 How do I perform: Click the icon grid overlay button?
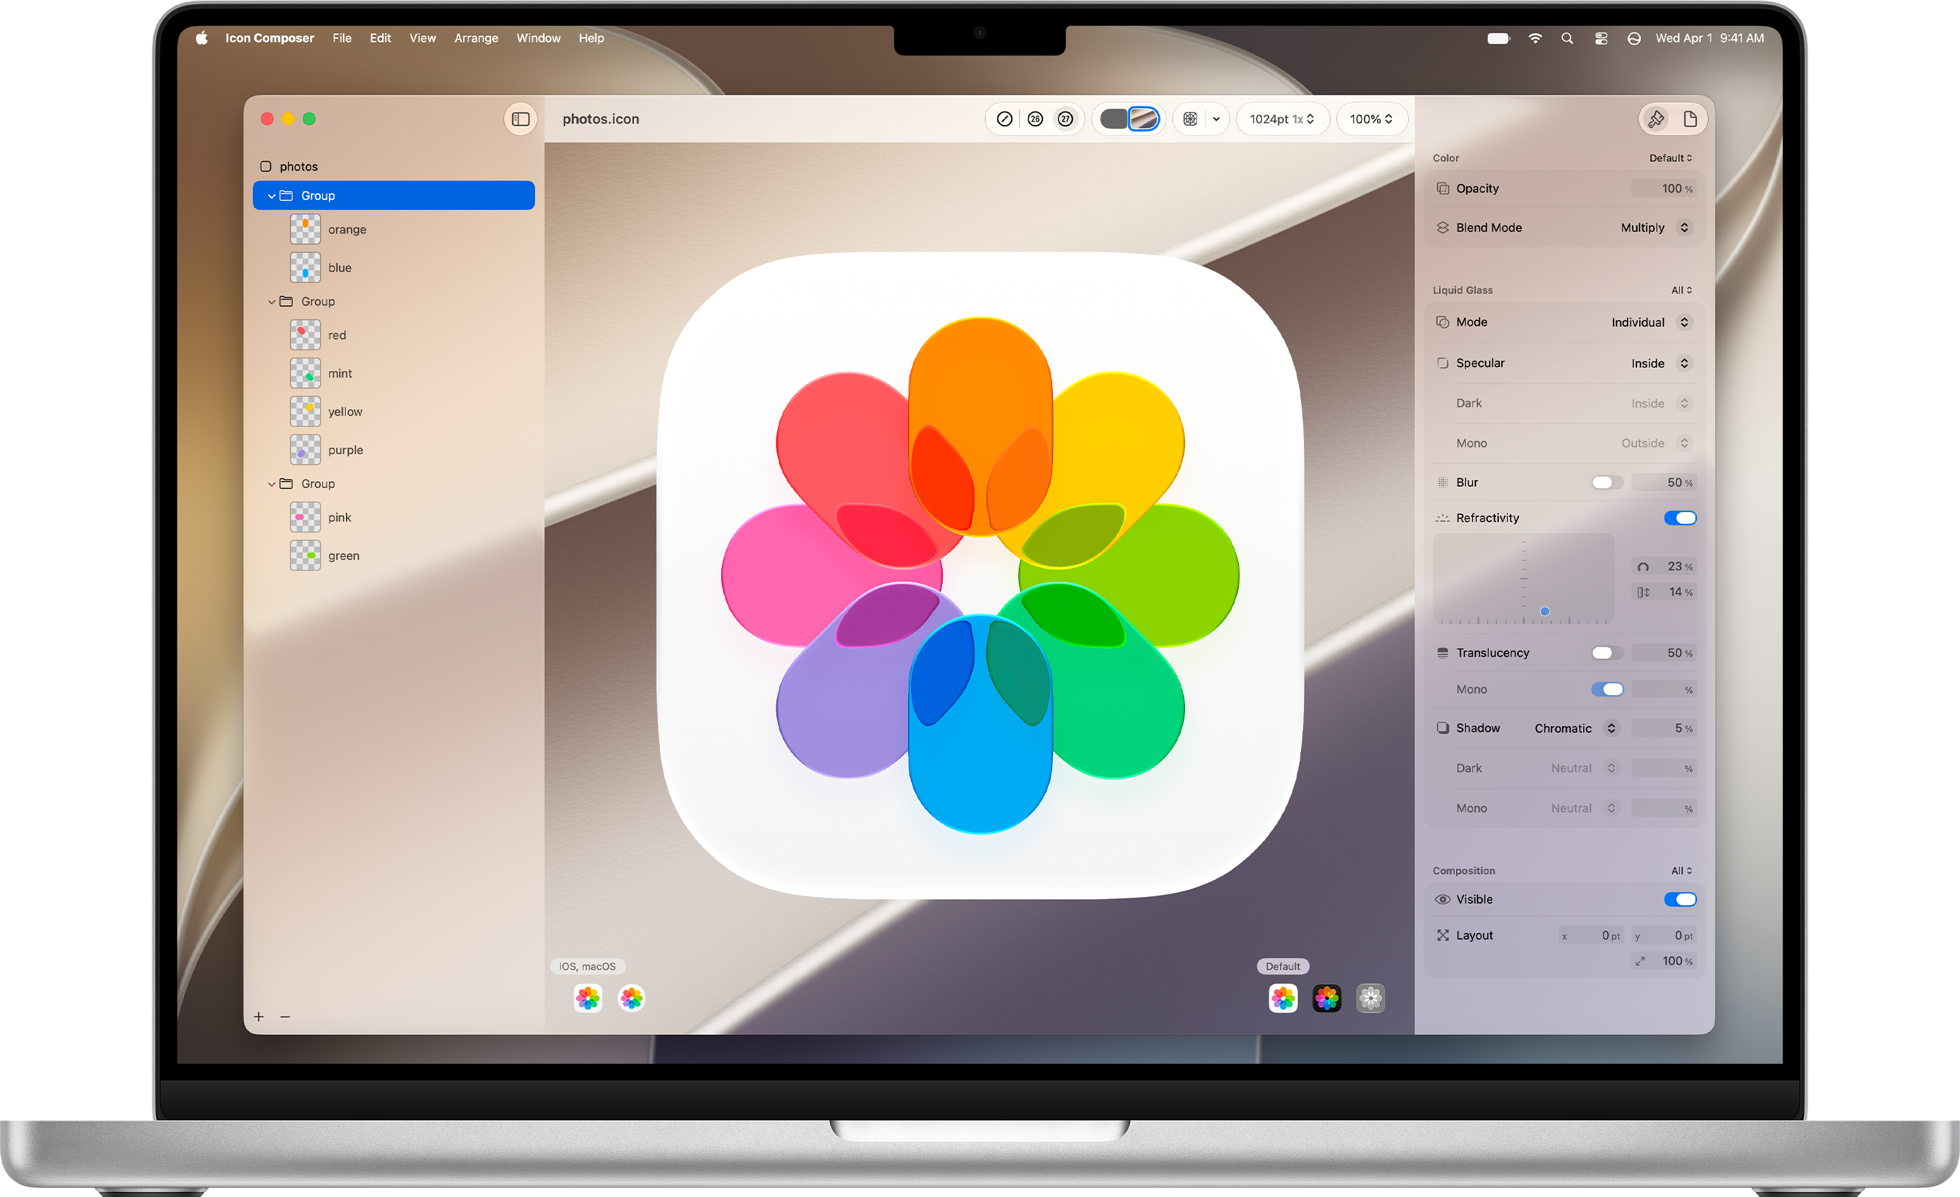coord(1190,119)
